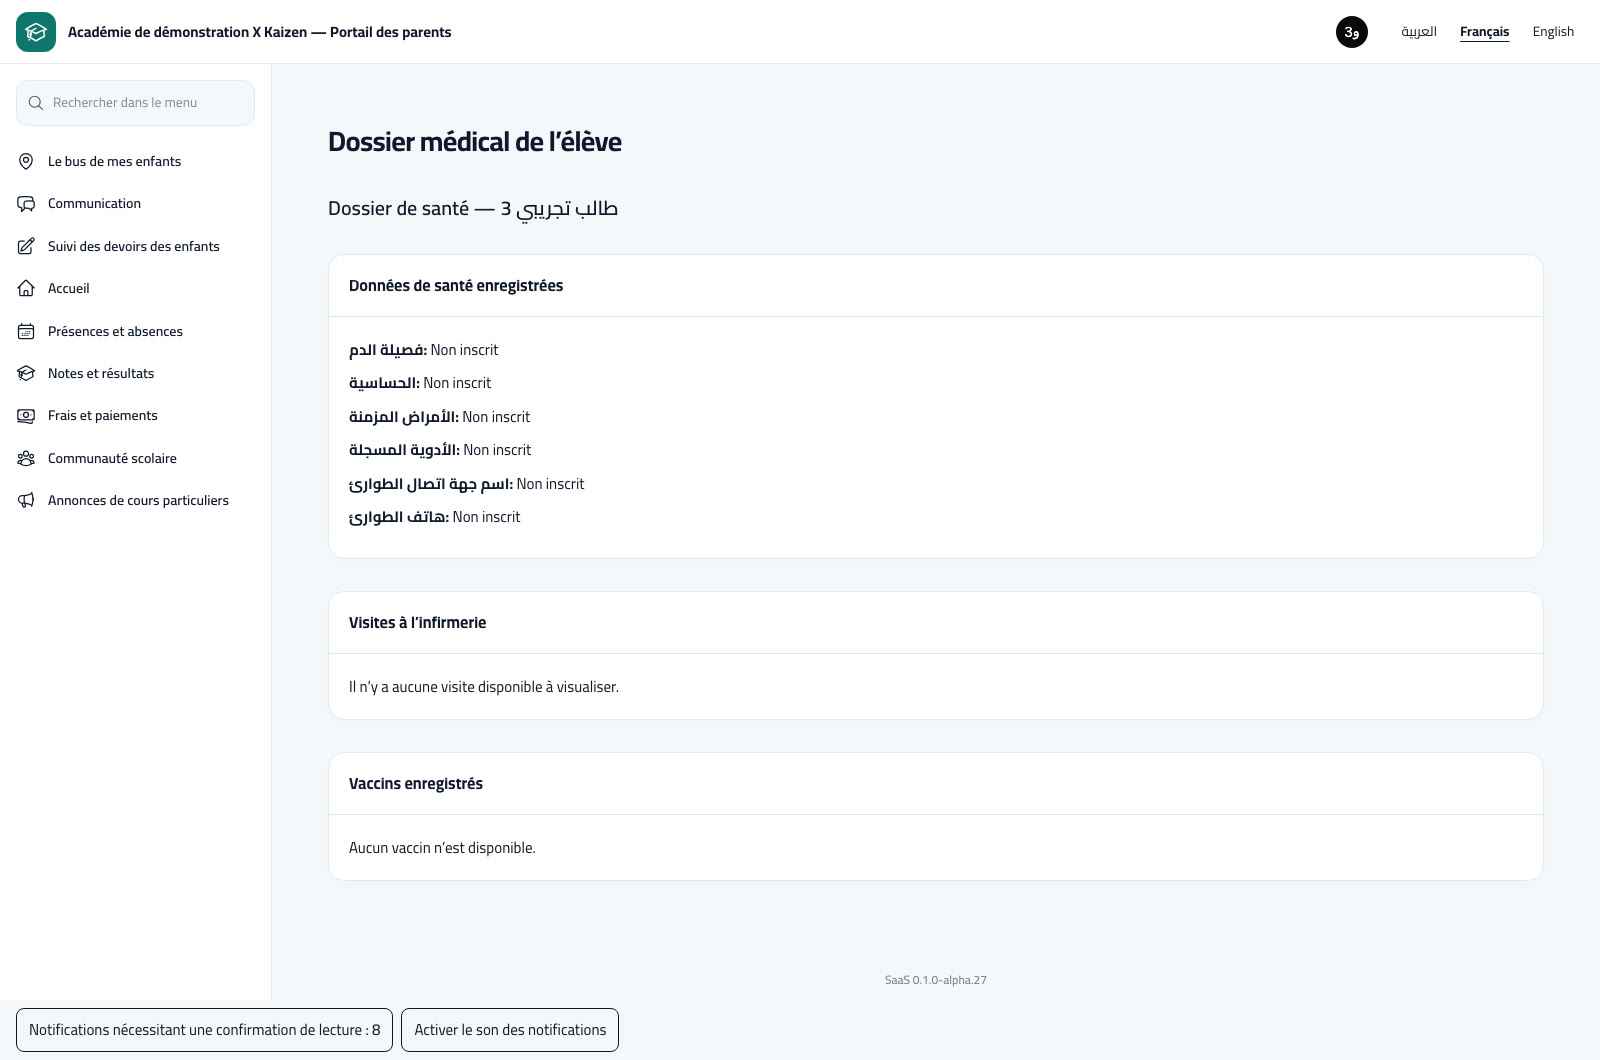Click the portal title Académie de démonstration X Kaizen
The width and height of the screenshot is (1600, 1060).
point(260,32)
